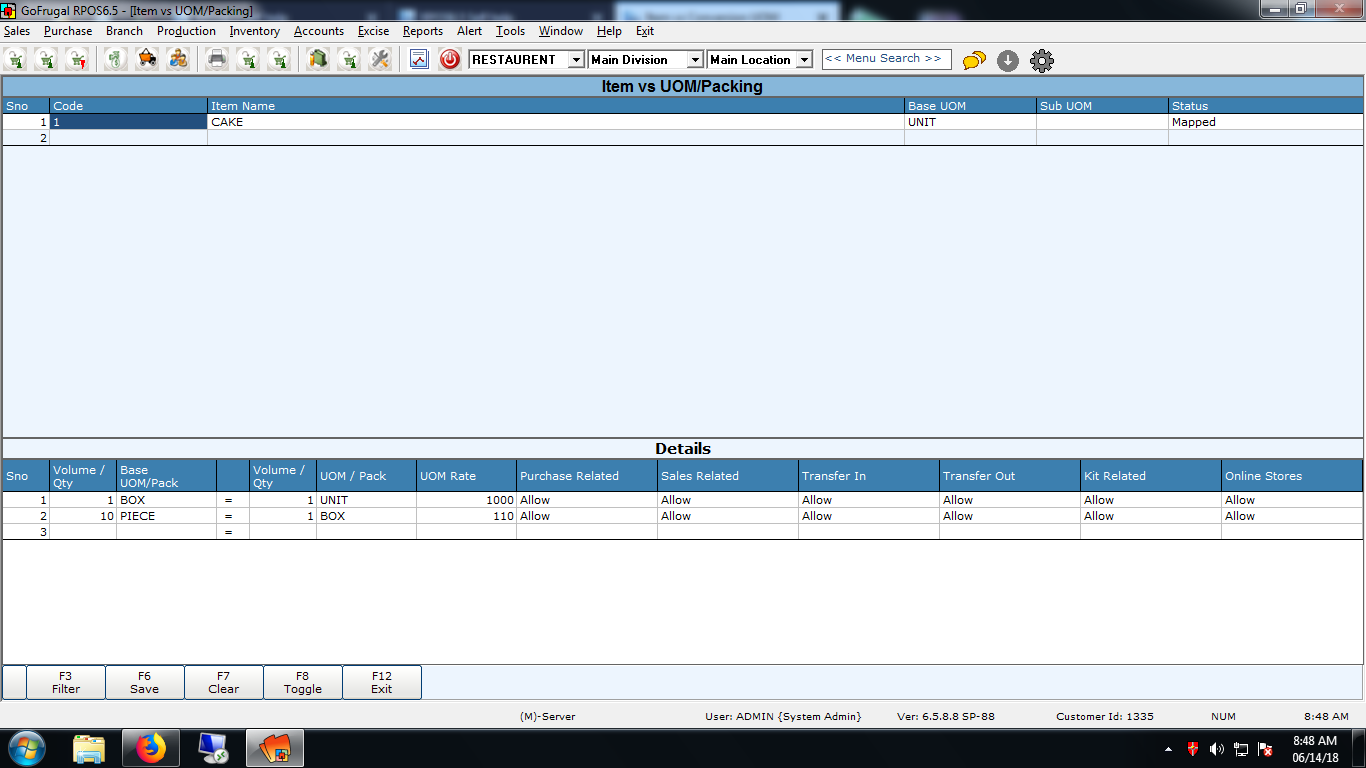Screen dimensions: 1366x768
Task: Click the red shield security tray icon
Action: (1193, 749)
